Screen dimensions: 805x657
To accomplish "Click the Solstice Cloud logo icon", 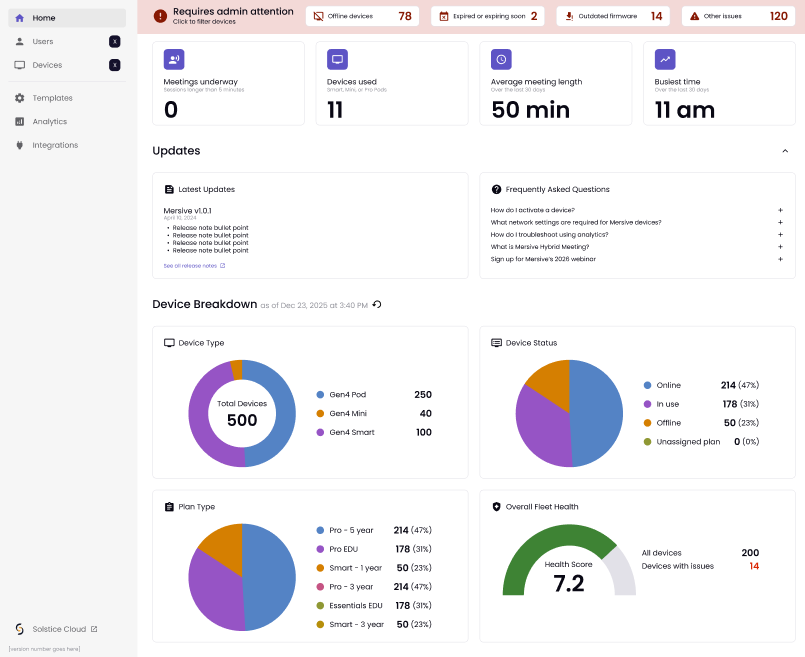I will (x=20, y=629).
